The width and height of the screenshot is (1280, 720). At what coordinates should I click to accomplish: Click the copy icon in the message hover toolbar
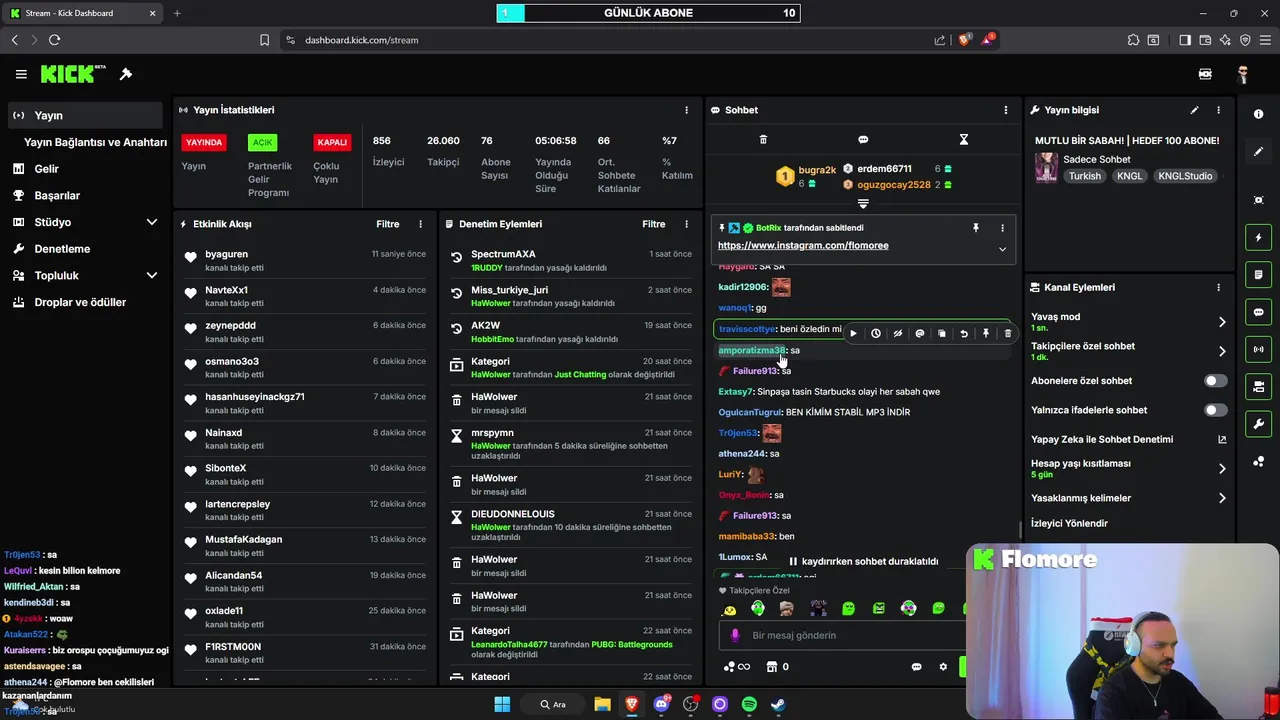pyautogui.click(x=941, y=334)
